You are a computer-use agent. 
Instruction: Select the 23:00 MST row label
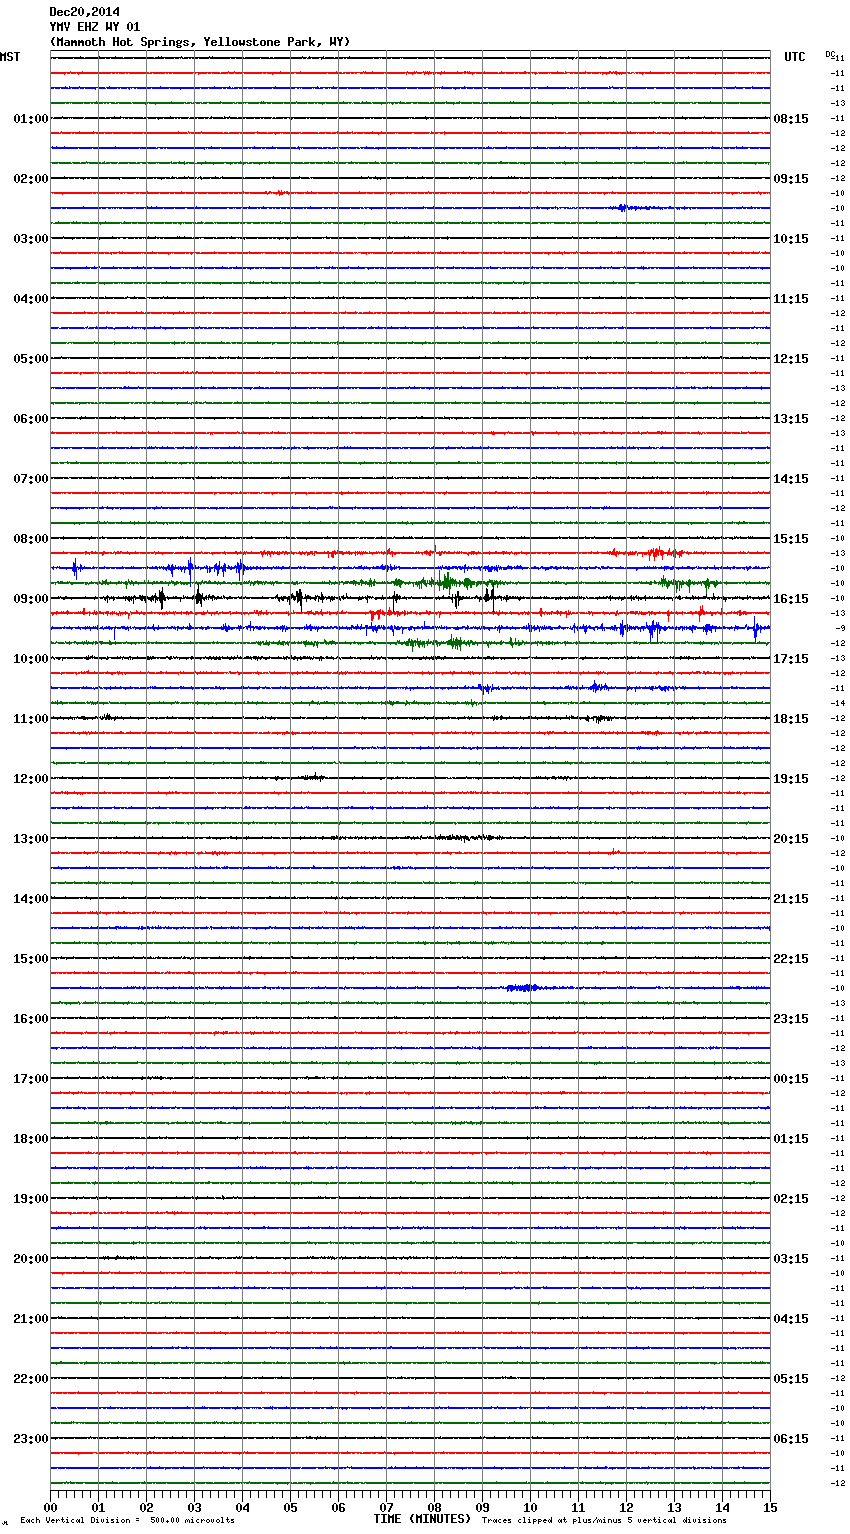30,1439
